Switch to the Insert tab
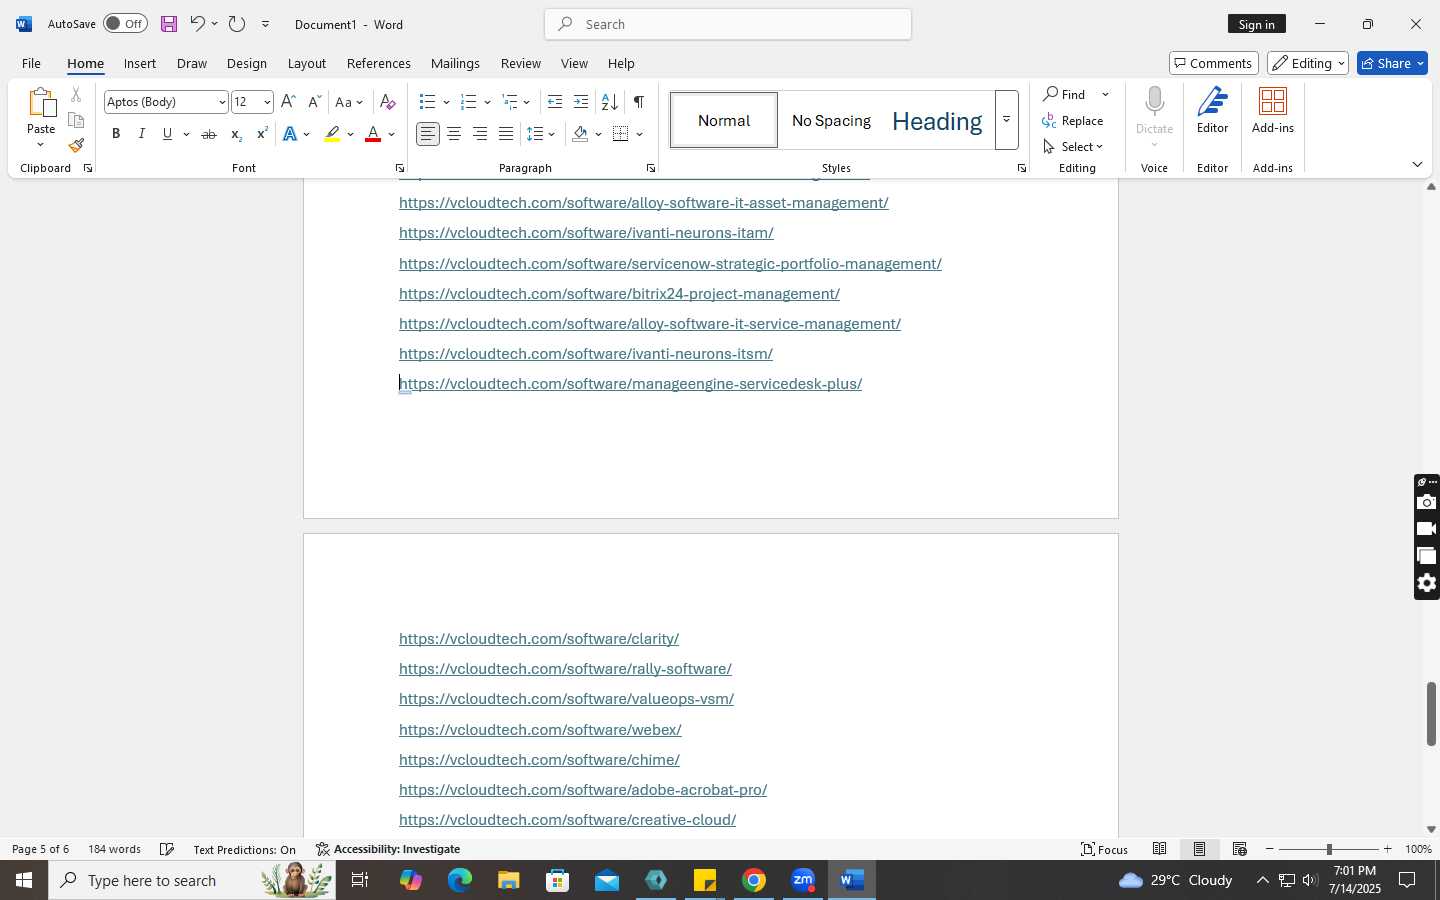 (140, 63)
